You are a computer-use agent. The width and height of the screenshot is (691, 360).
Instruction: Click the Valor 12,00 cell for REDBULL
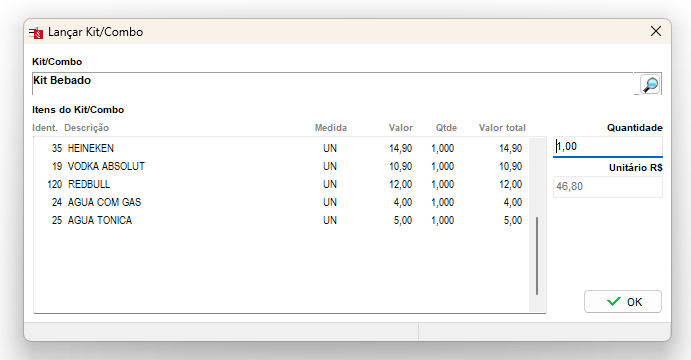(401, 185)
